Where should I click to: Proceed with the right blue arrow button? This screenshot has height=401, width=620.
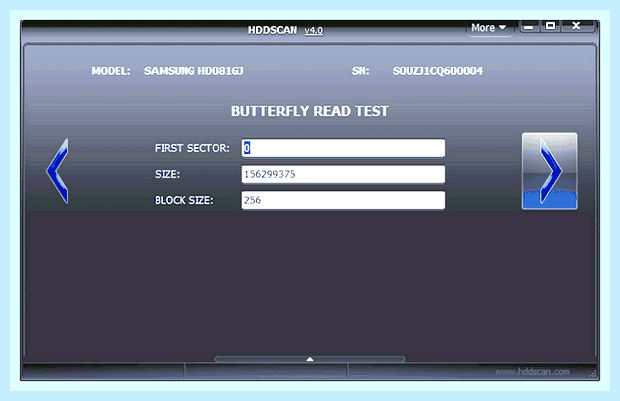549,171
